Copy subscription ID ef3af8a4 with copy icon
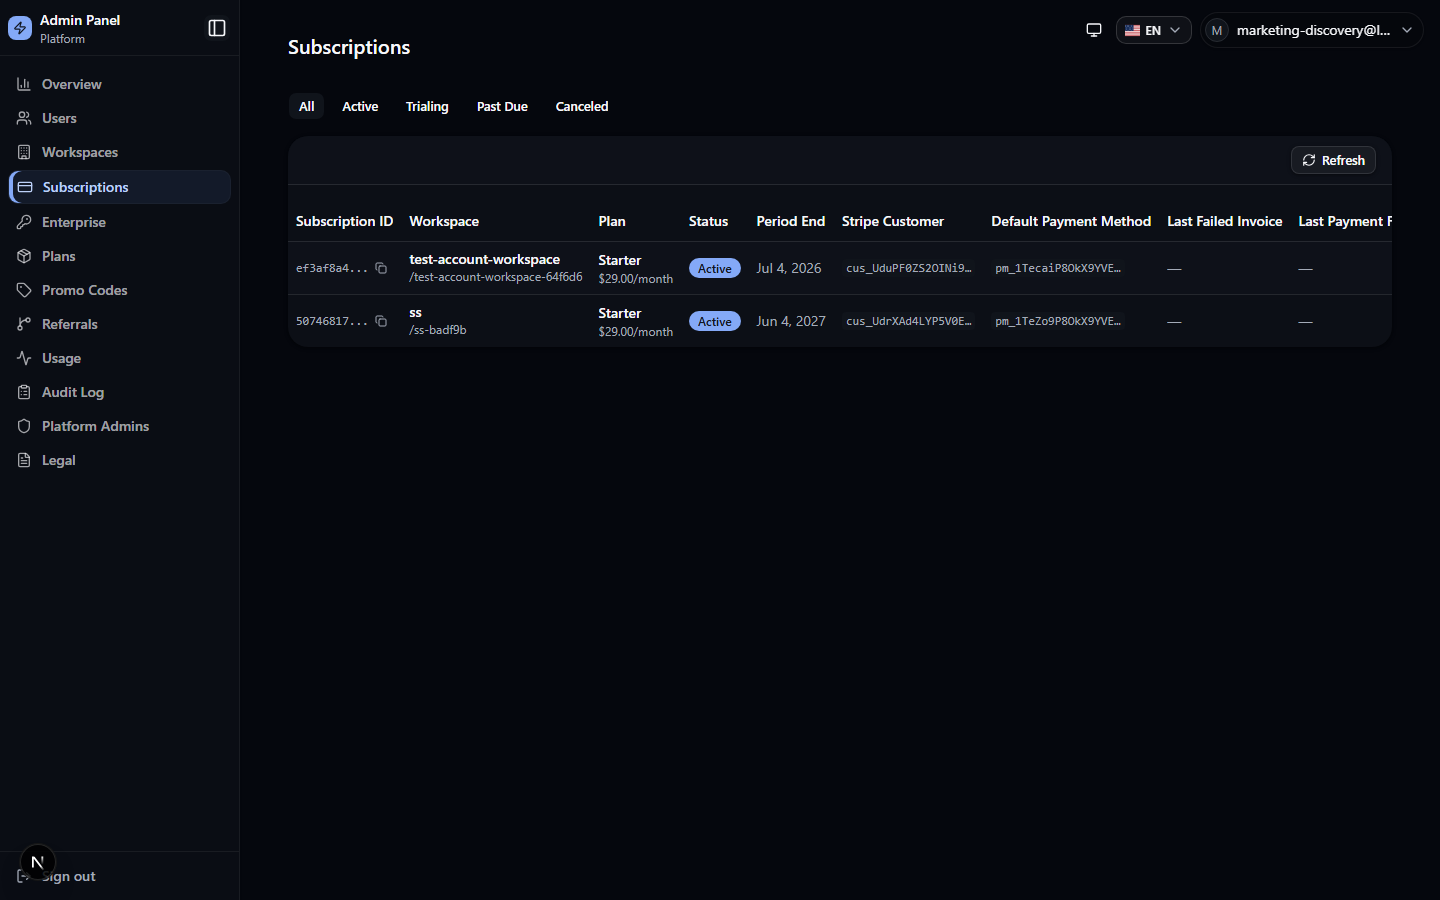The width and height of the screenshot is (1440, 900). (x=381, y=268)
